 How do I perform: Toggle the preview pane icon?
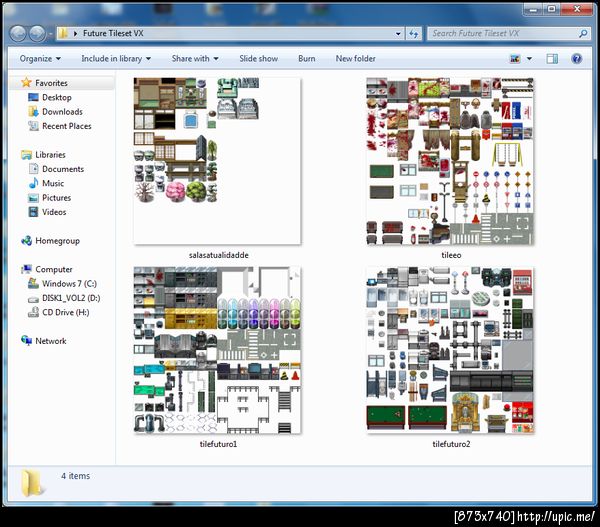point(552,59)
